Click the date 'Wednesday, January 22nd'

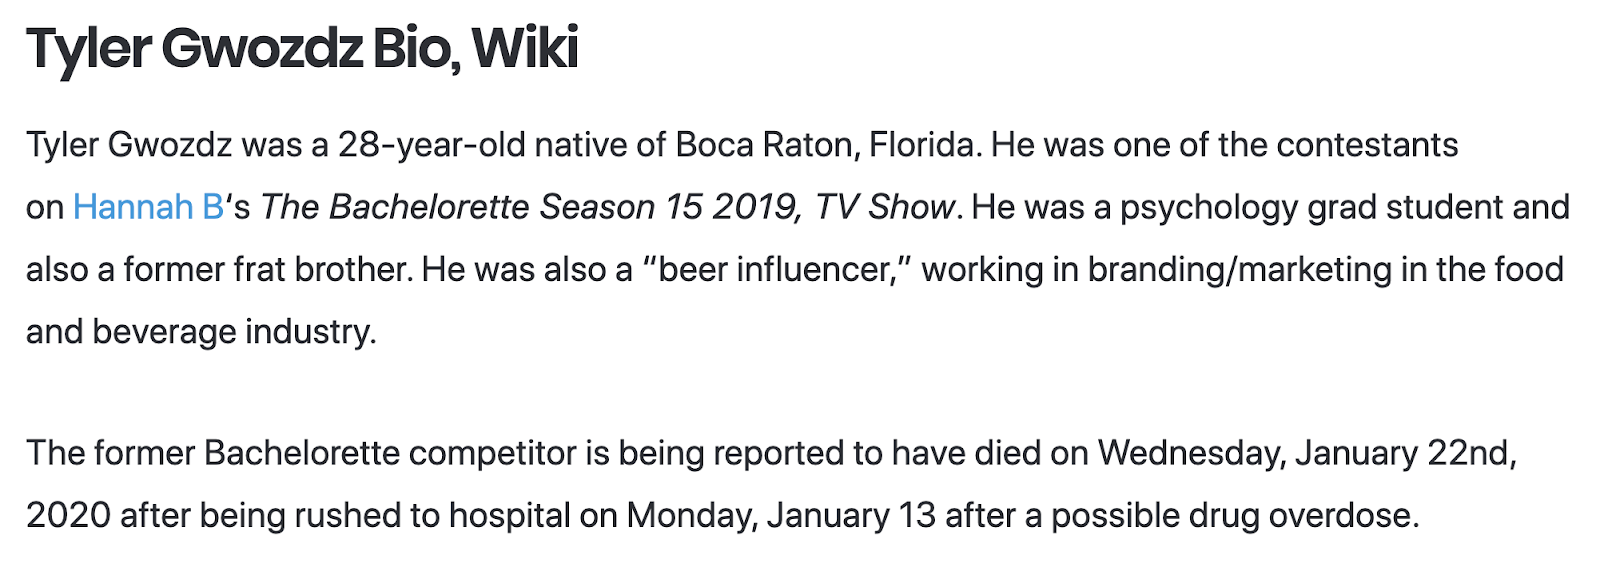pyautogui.click(x=1306, y=453)
